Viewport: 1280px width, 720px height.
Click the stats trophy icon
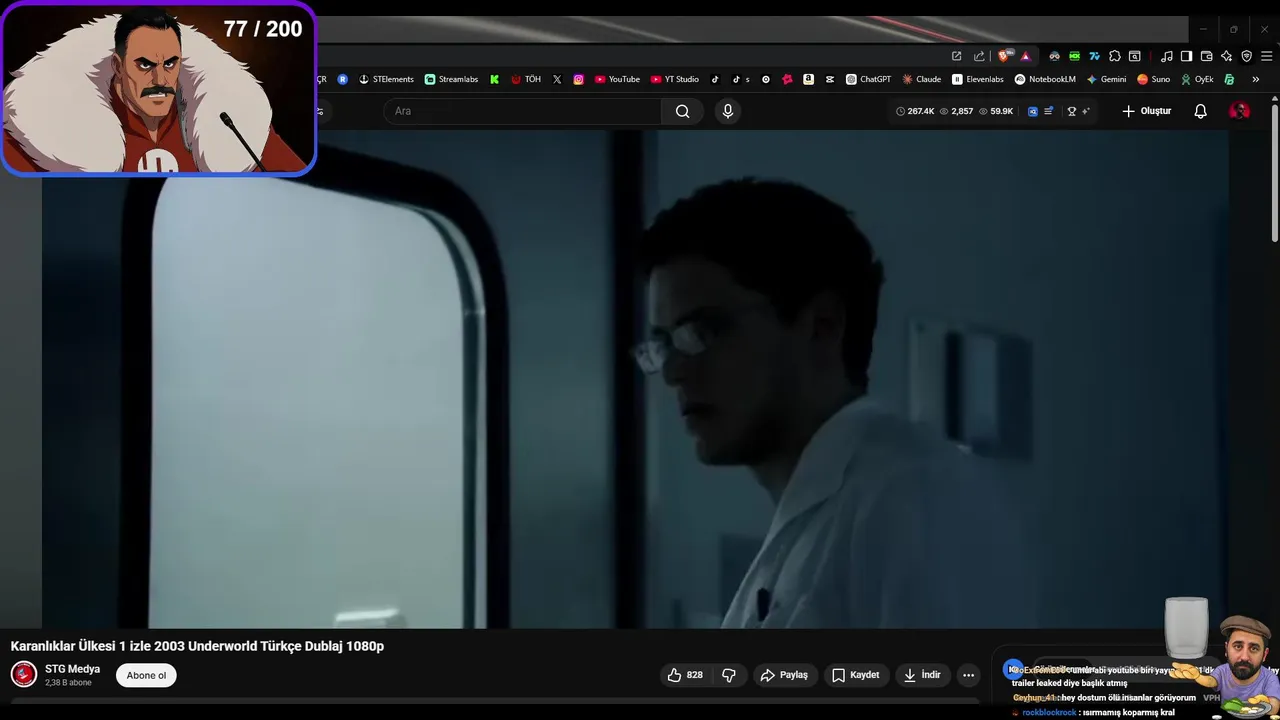pos(1071,111)
